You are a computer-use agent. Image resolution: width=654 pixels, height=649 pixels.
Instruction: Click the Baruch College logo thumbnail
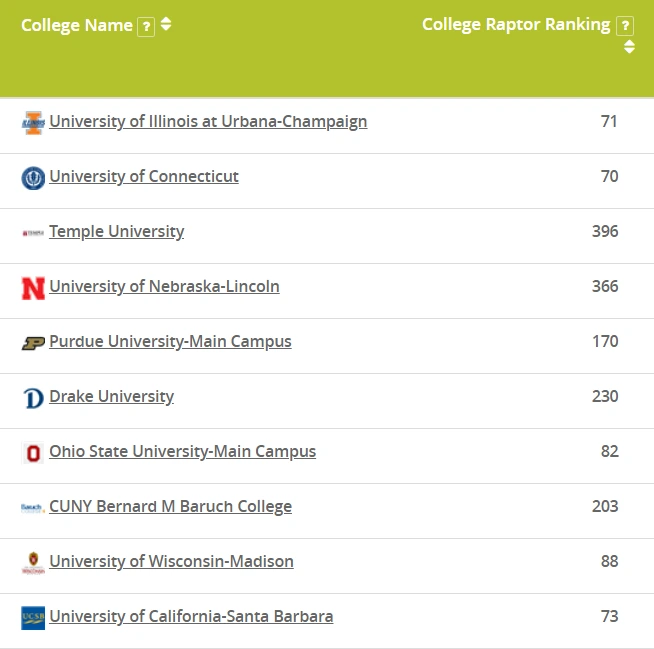33,508
